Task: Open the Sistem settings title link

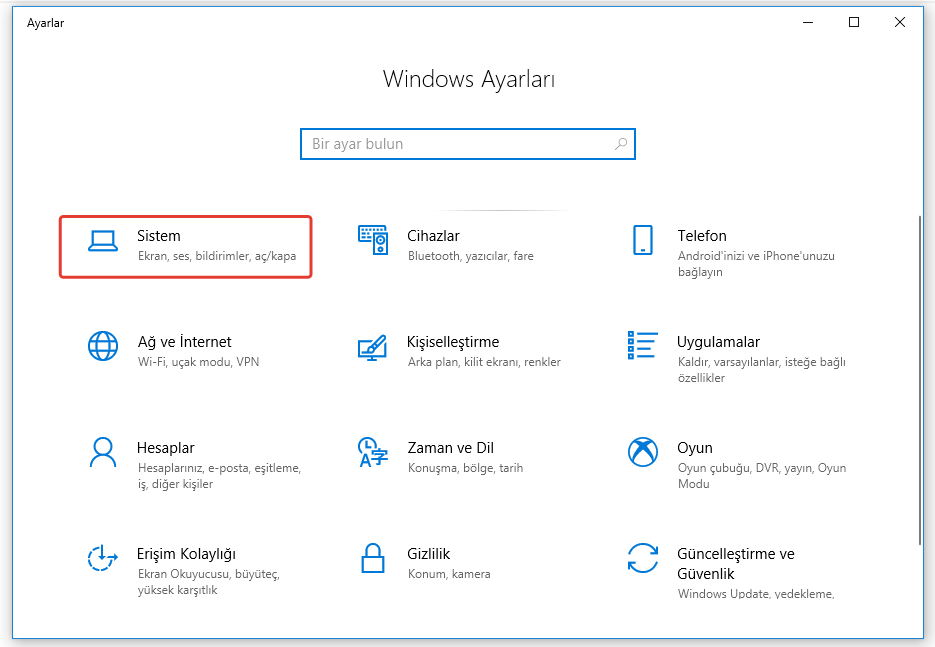Action: 159,236
